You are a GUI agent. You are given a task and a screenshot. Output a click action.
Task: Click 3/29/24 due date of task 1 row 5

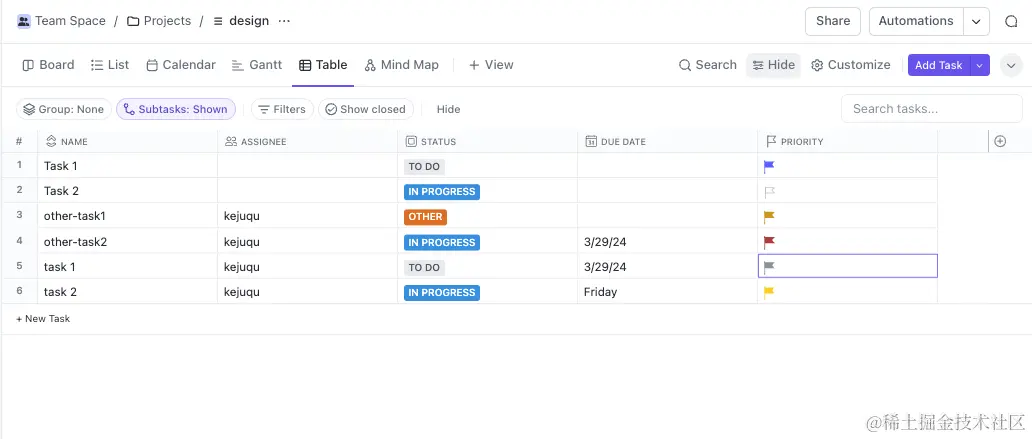605,267
